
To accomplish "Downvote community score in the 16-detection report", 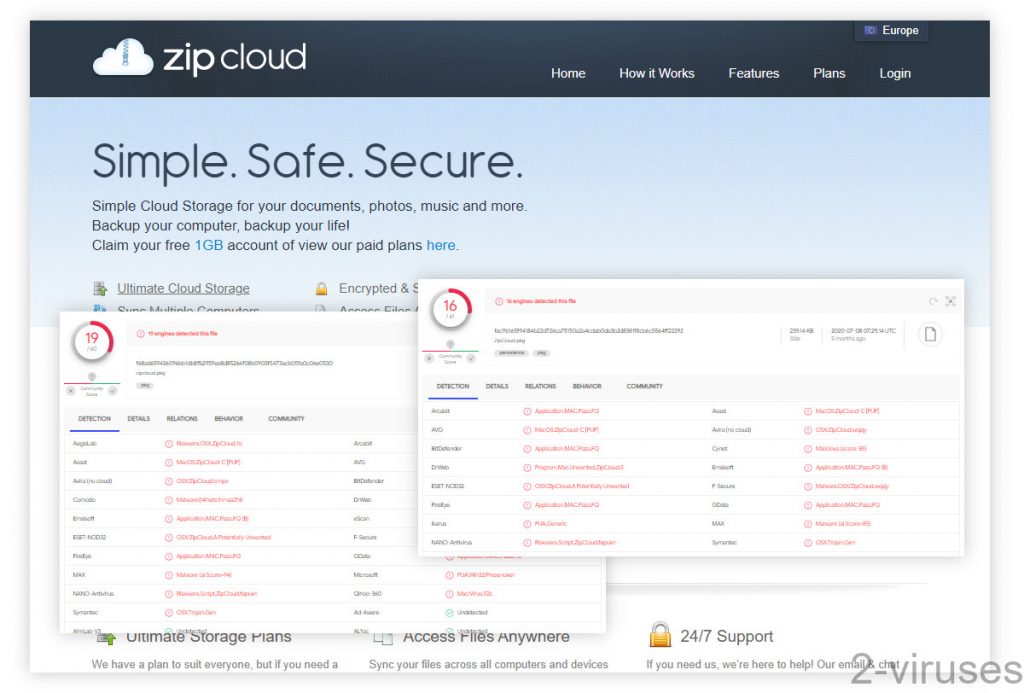I will click(x=430, y=357).
